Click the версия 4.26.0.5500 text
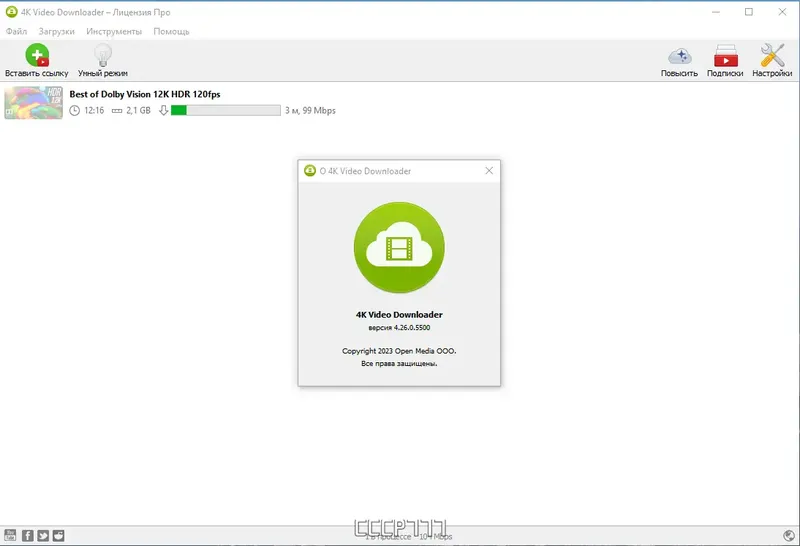 pyautogui.click(x=399, y=328)
